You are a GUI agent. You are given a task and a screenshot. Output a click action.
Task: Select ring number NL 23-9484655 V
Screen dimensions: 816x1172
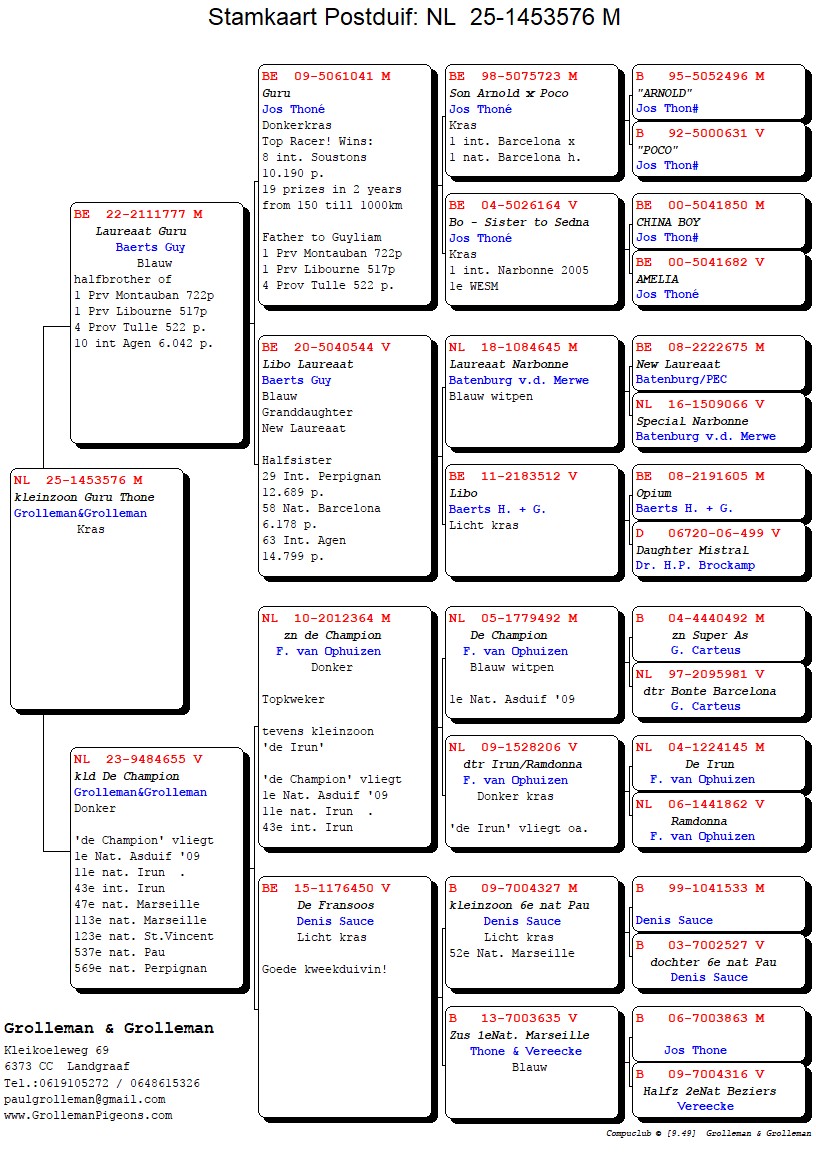[138, 759]
